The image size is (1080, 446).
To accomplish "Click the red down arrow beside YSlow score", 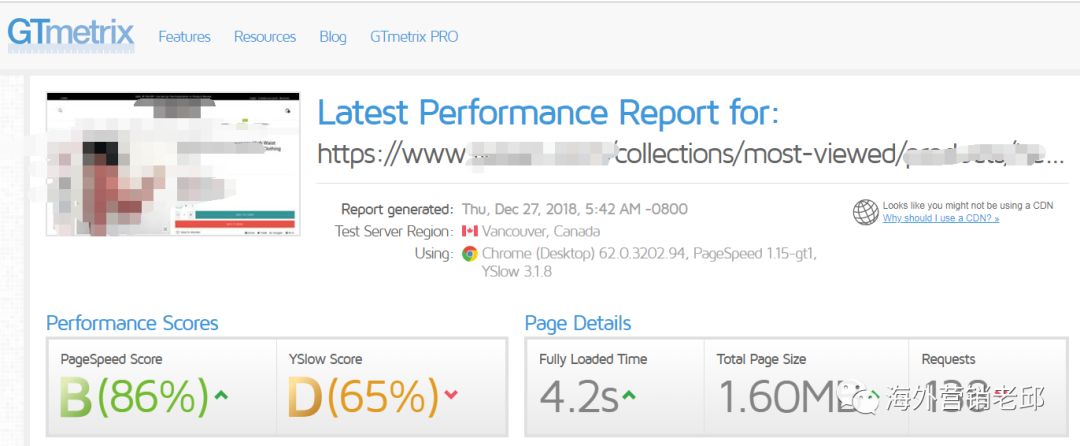I will (450, 395).
